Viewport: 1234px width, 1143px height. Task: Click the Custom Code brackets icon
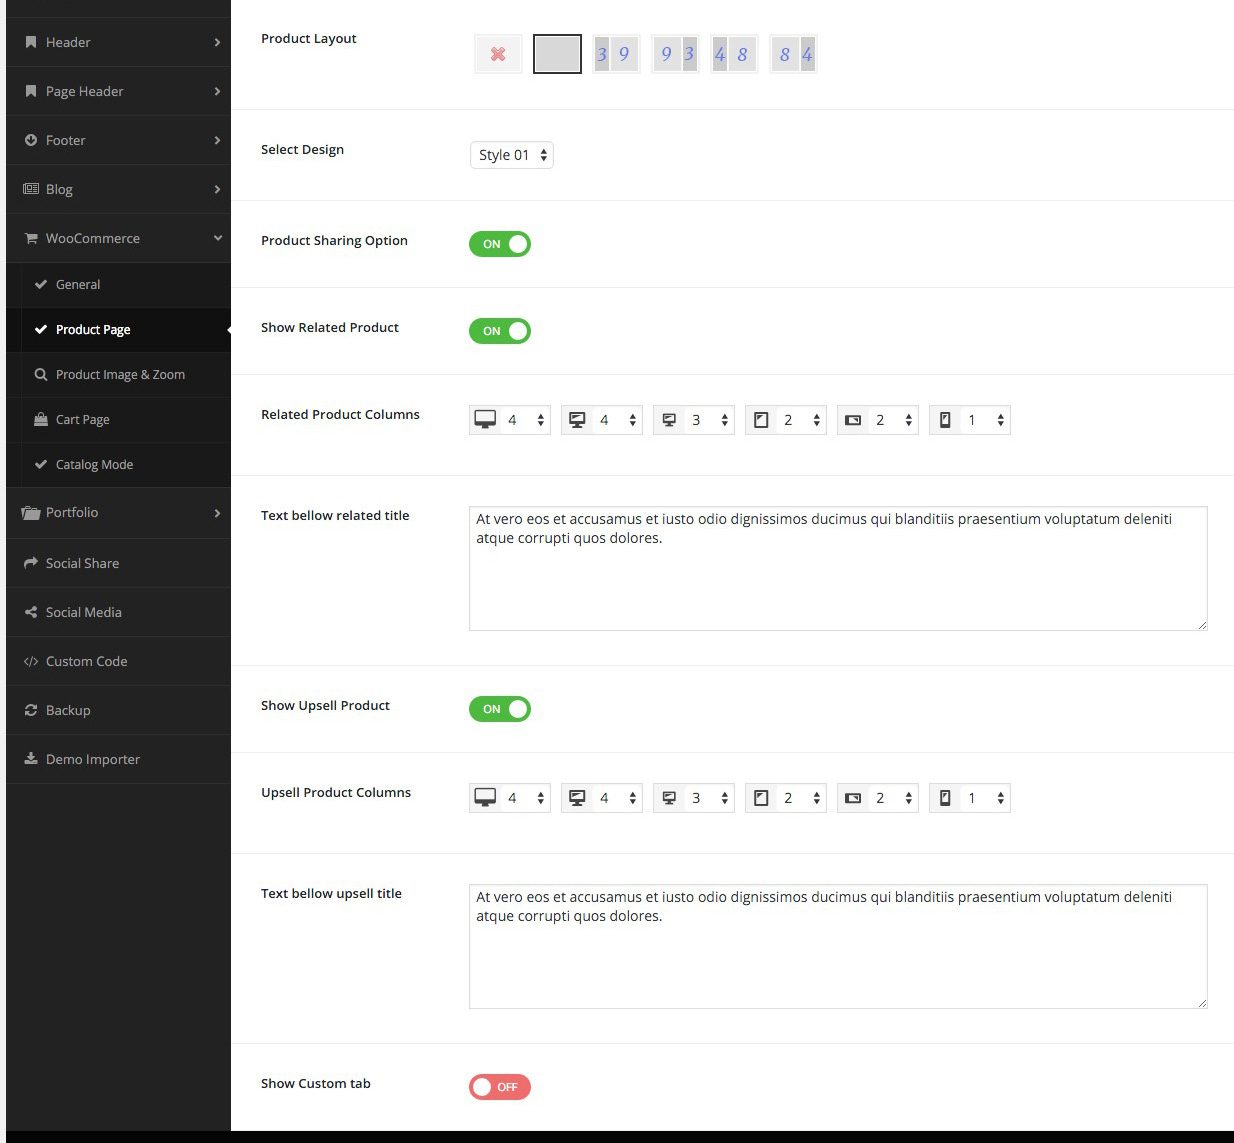31,661
